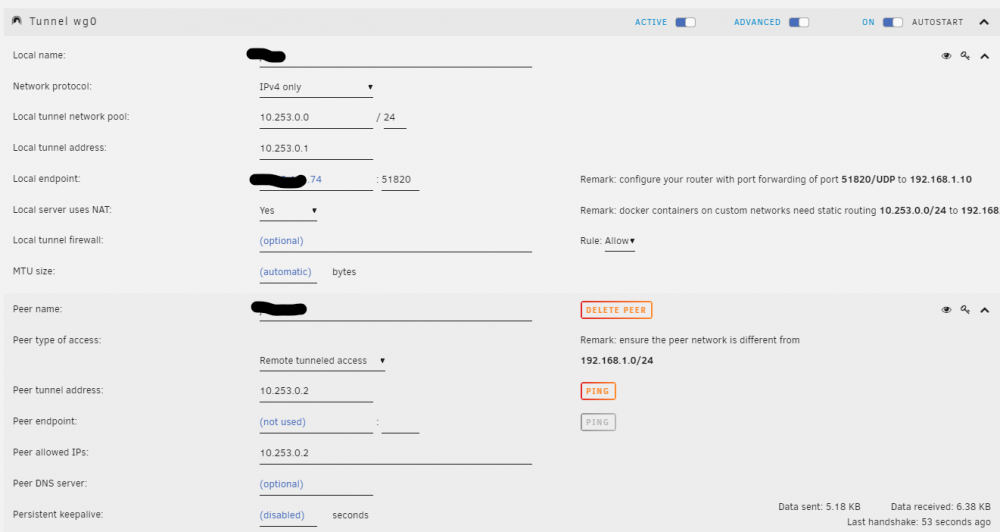The width and height of the screenshot is (1000, 532).
Task: Click the Peer type of access label
Action: [x=57, y=341]
